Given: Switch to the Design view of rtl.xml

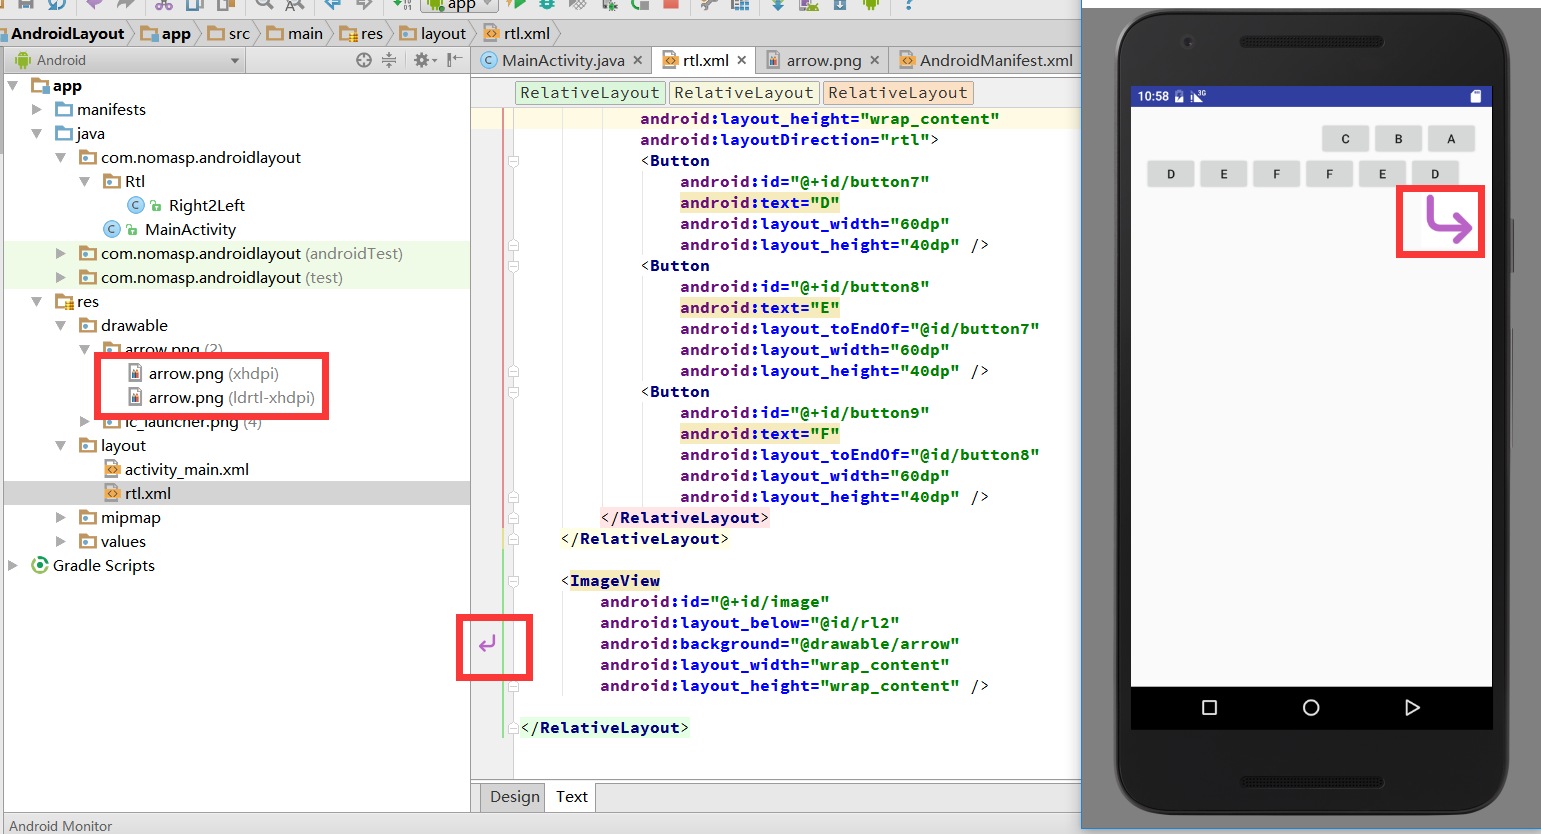Looking at the screenshot, I should [513, 797].
